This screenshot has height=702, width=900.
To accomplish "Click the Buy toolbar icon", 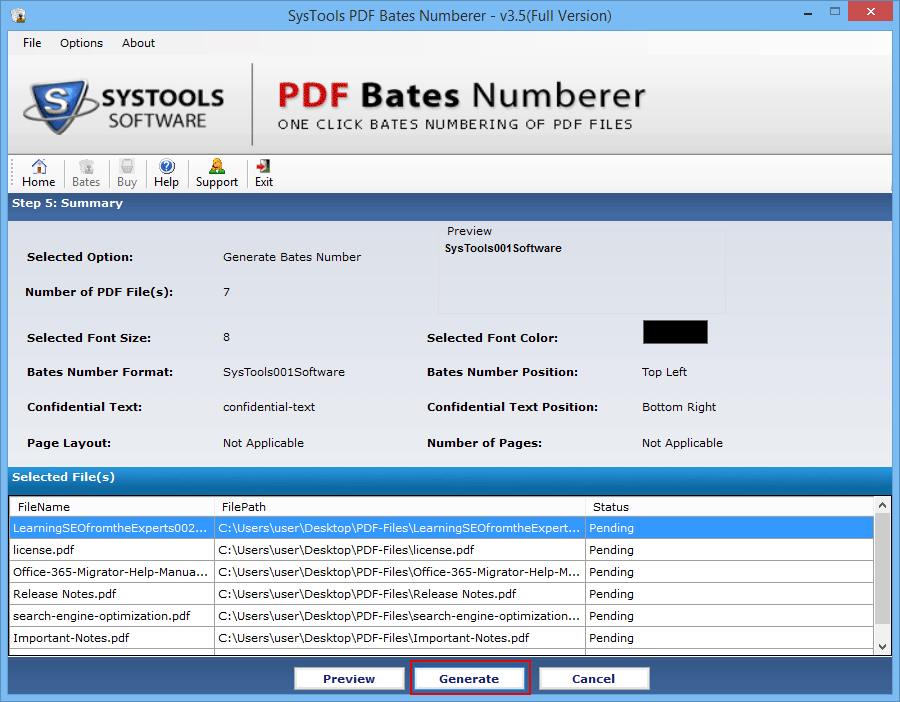I will click(x=127, y=173).
